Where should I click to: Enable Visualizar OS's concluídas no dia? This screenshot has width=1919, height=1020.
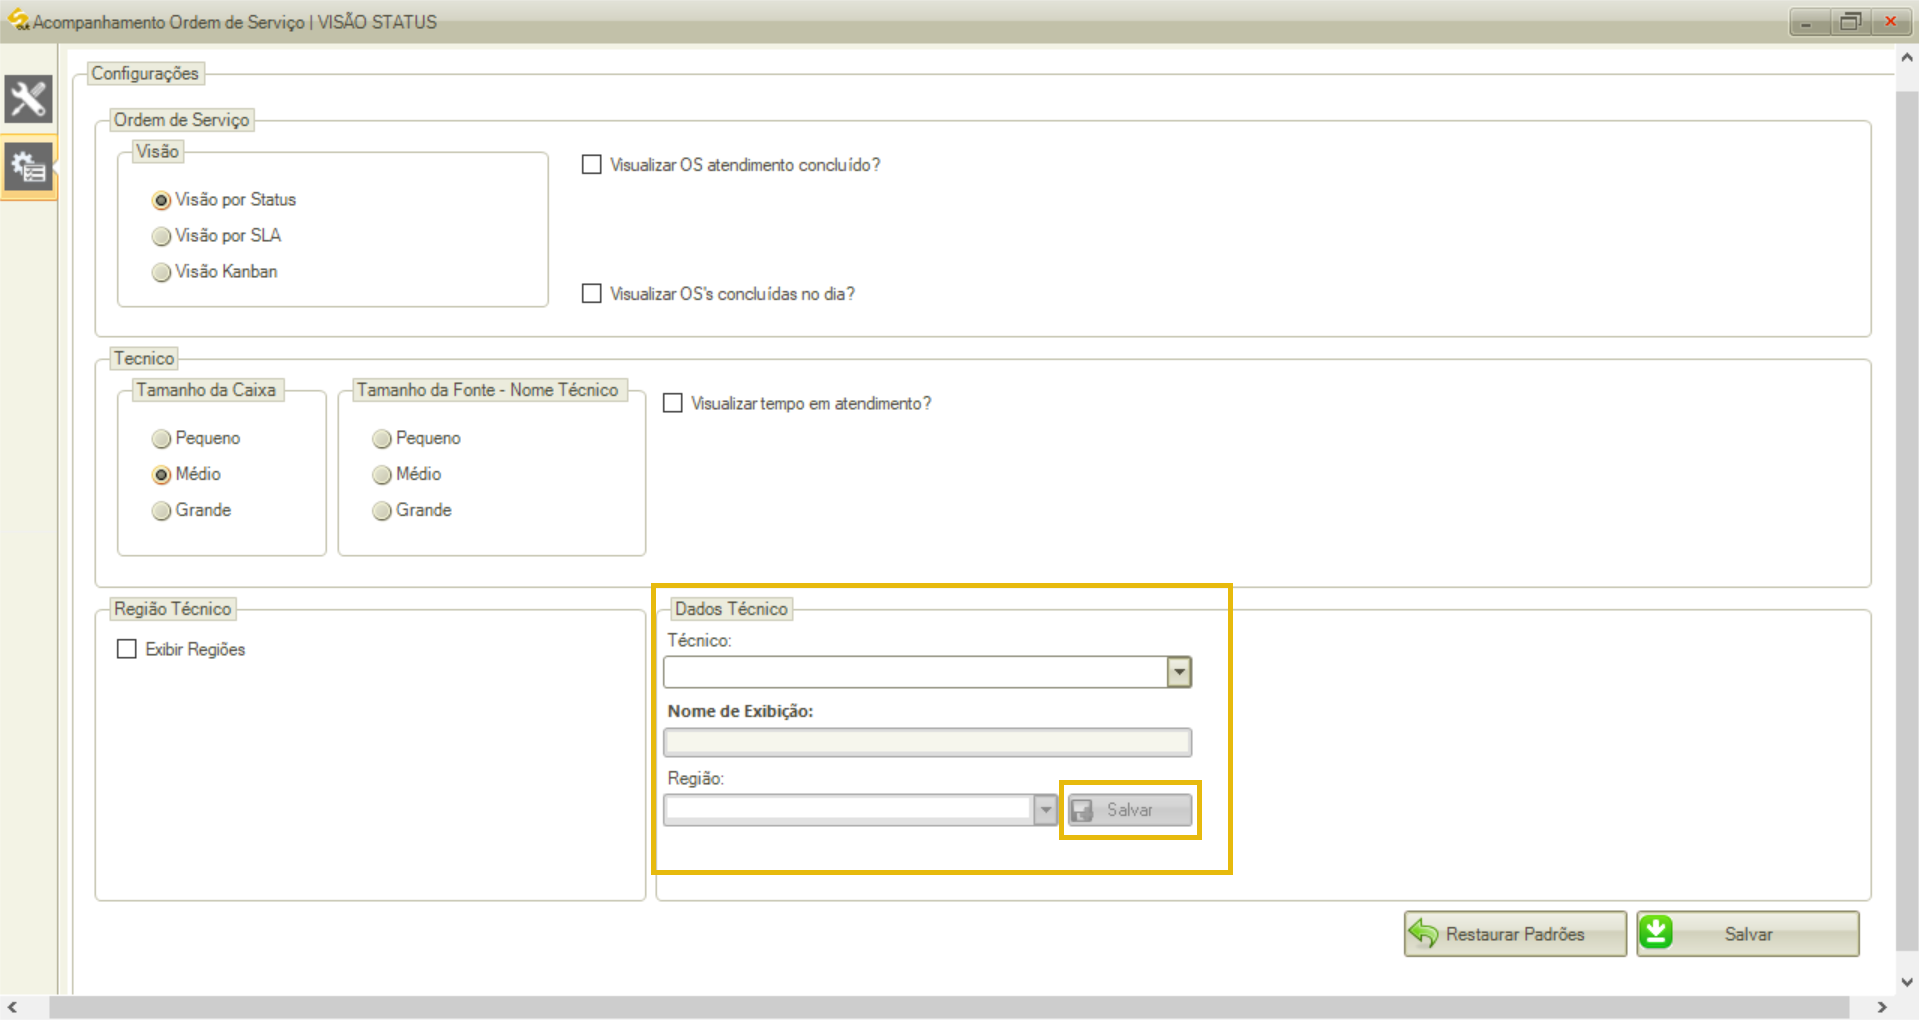(x=592, y=293)
